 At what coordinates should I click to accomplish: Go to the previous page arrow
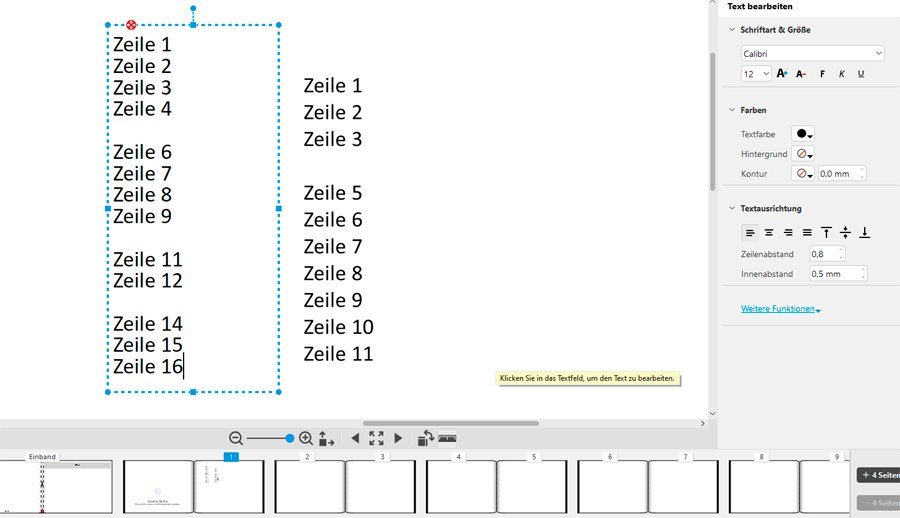pyautogui.click(x=355, y=438)
